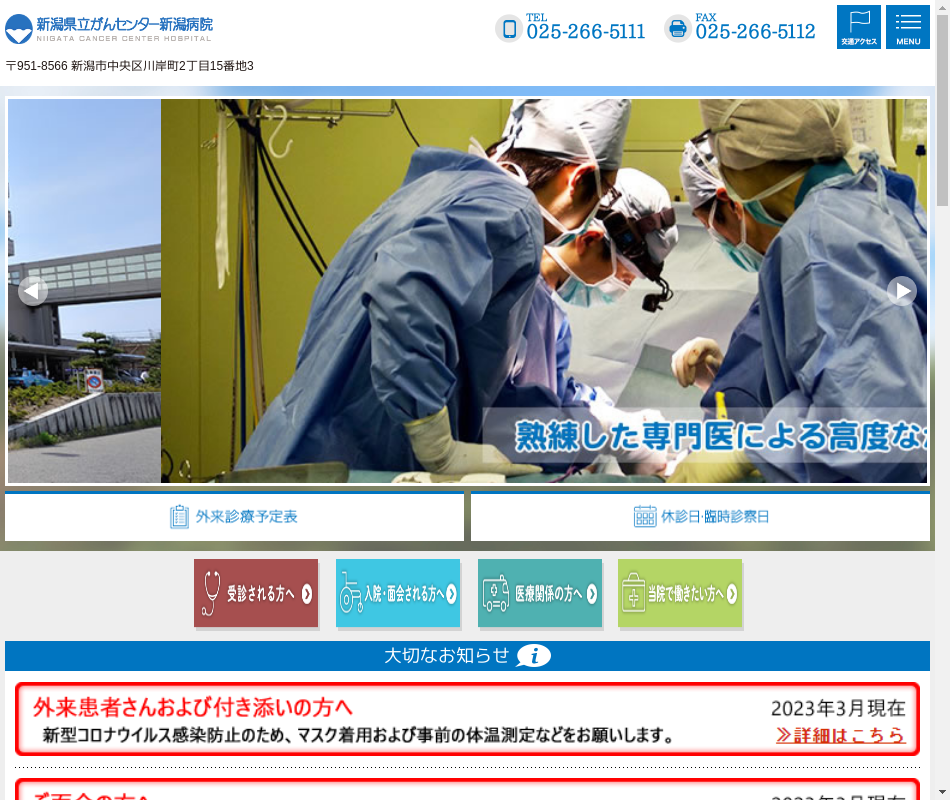950x800 pixels.
Task: Click the stethoscope icon on 受診される方へ
Action: 211,593
